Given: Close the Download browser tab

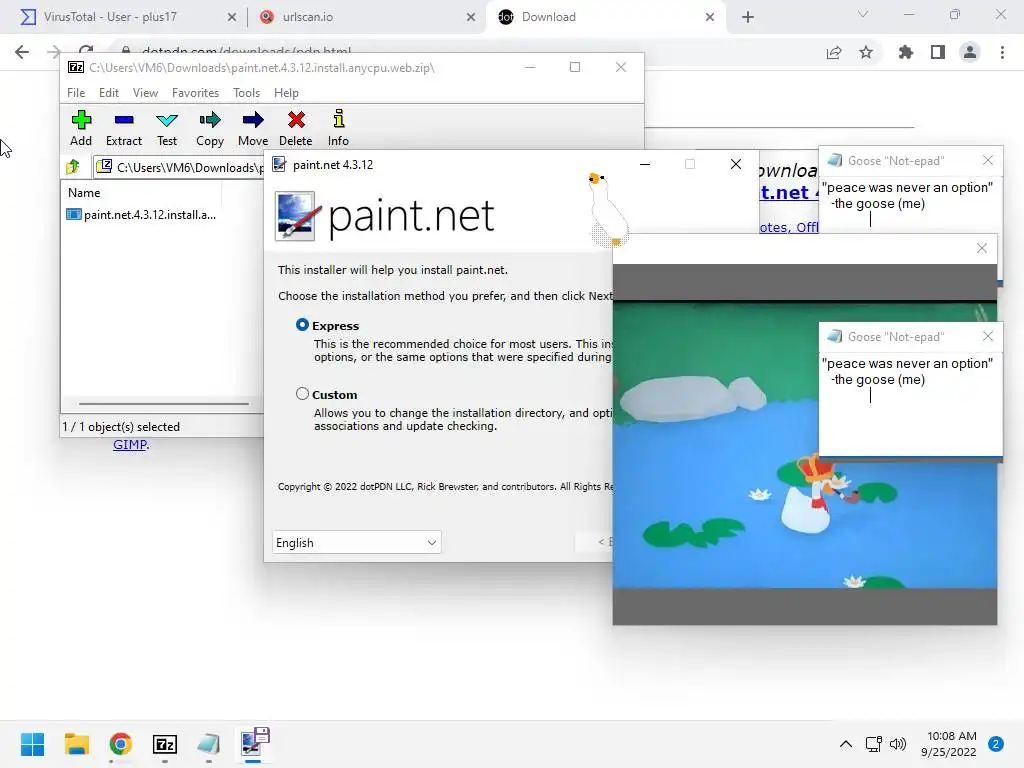Looking at the screenshot, I should point(710,17).
